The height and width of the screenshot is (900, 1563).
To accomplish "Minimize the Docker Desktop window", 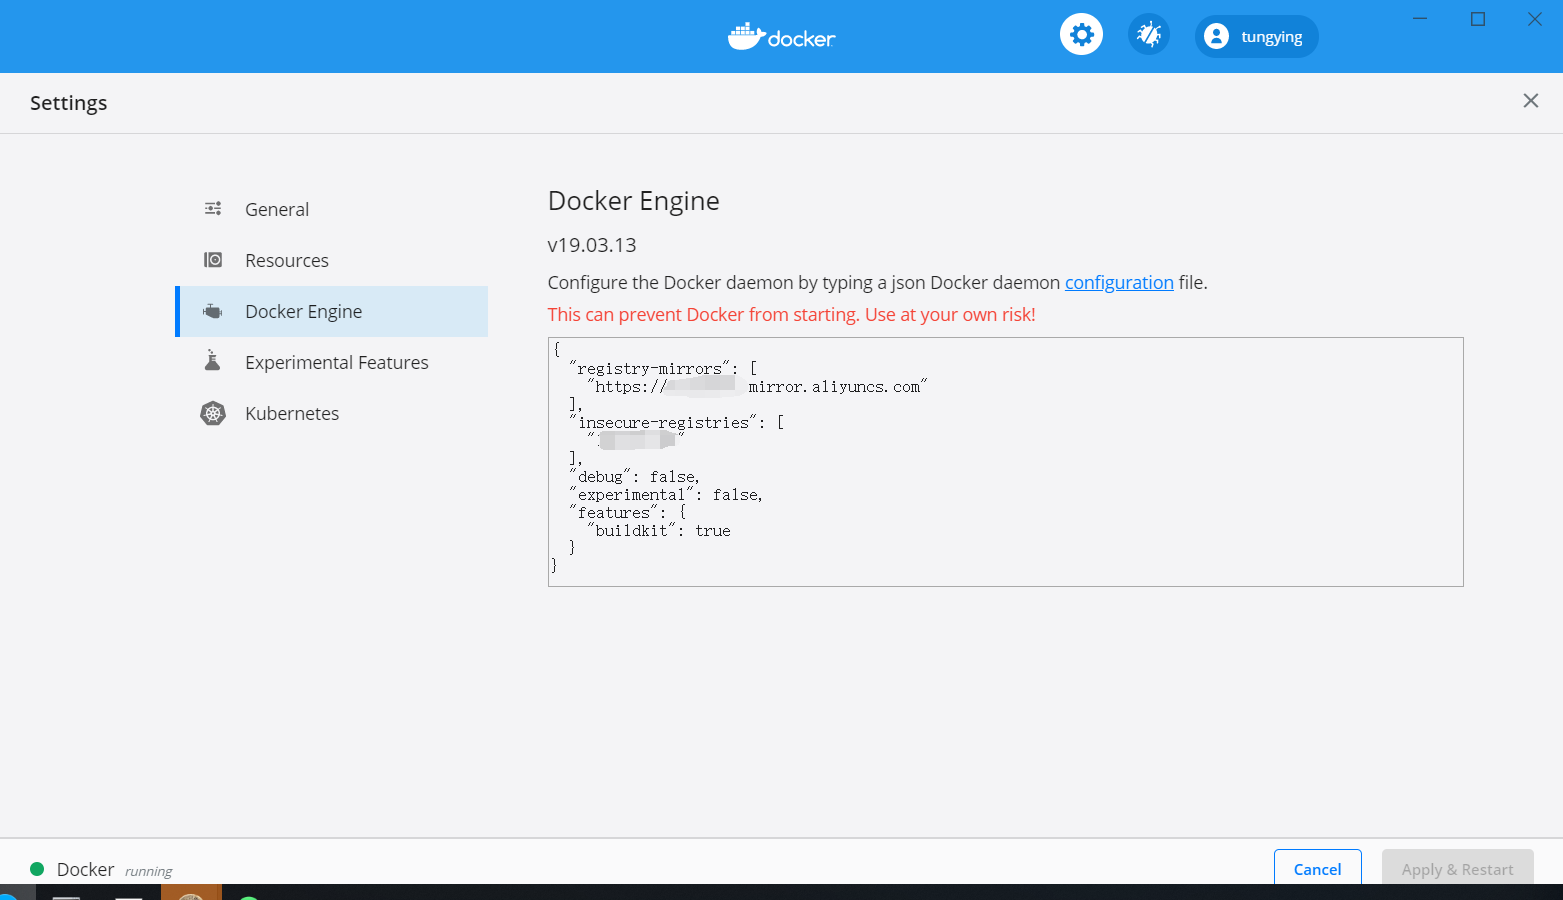I will pyautogui.click(x=1420, y=19).
